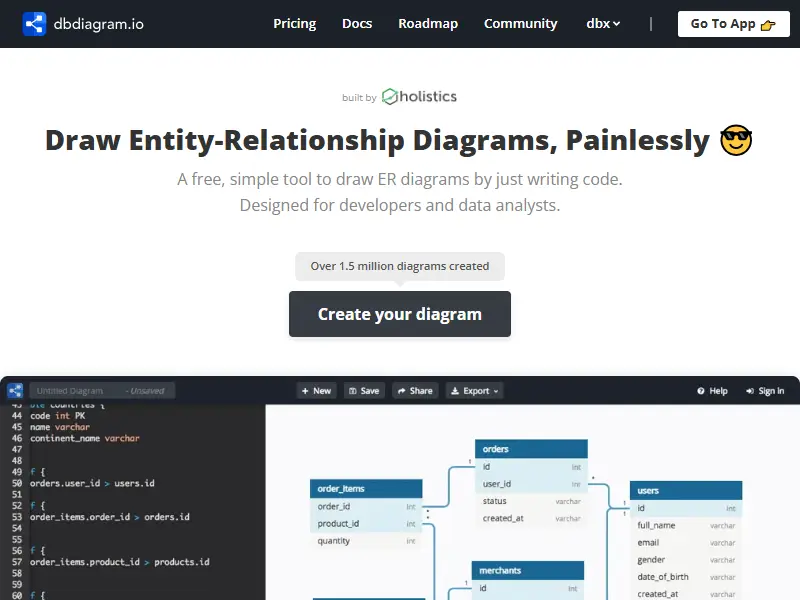Open the holistics logo link

click(419, 96)
